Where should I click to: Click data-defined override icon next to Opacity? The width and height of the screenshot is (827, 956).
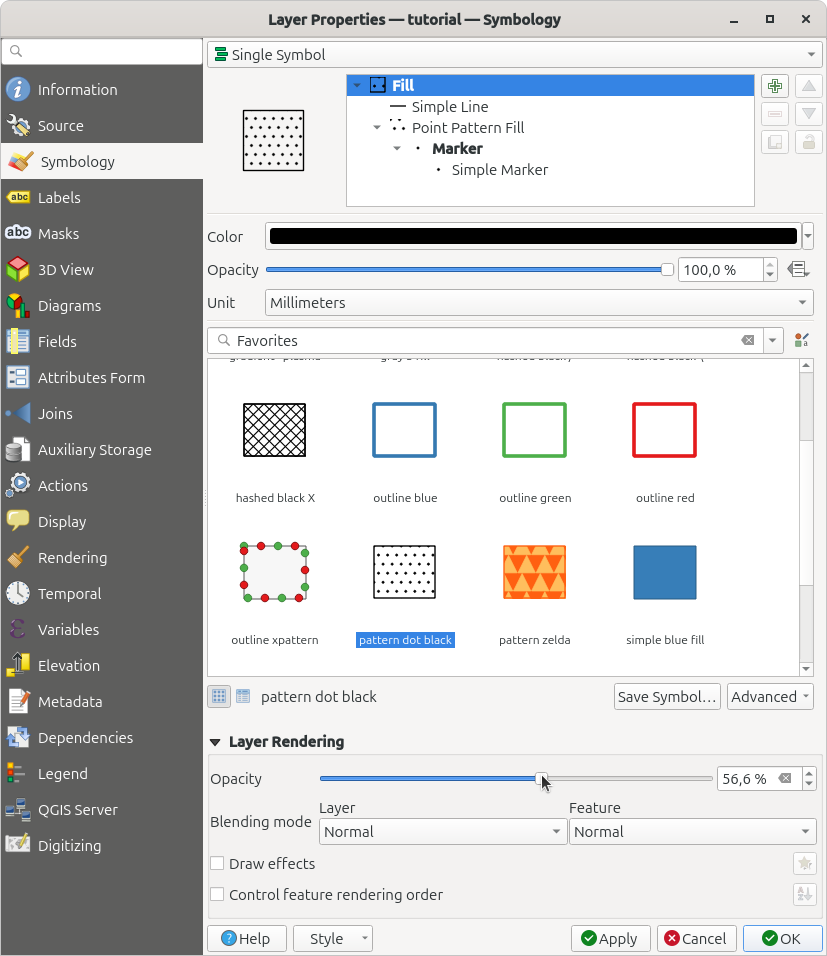click(x=797, y=270)
